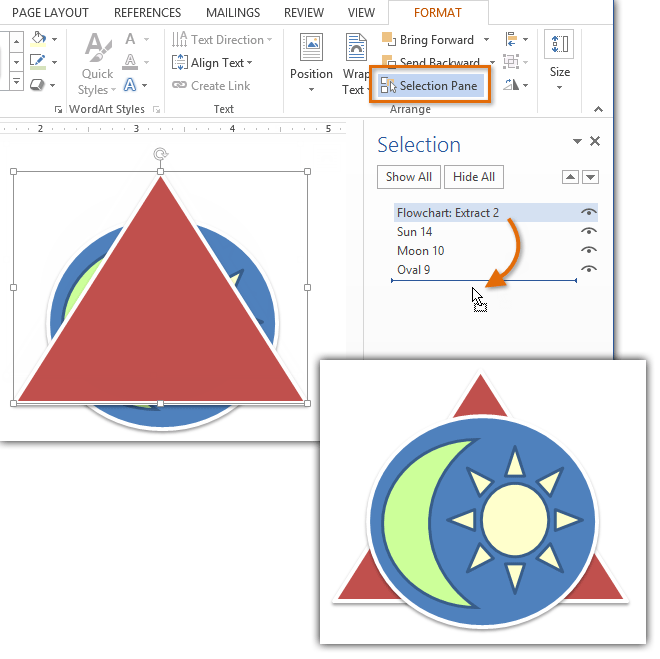
Task: Click the Text Effects glowing A icon
Action: (x=130, y=85)
